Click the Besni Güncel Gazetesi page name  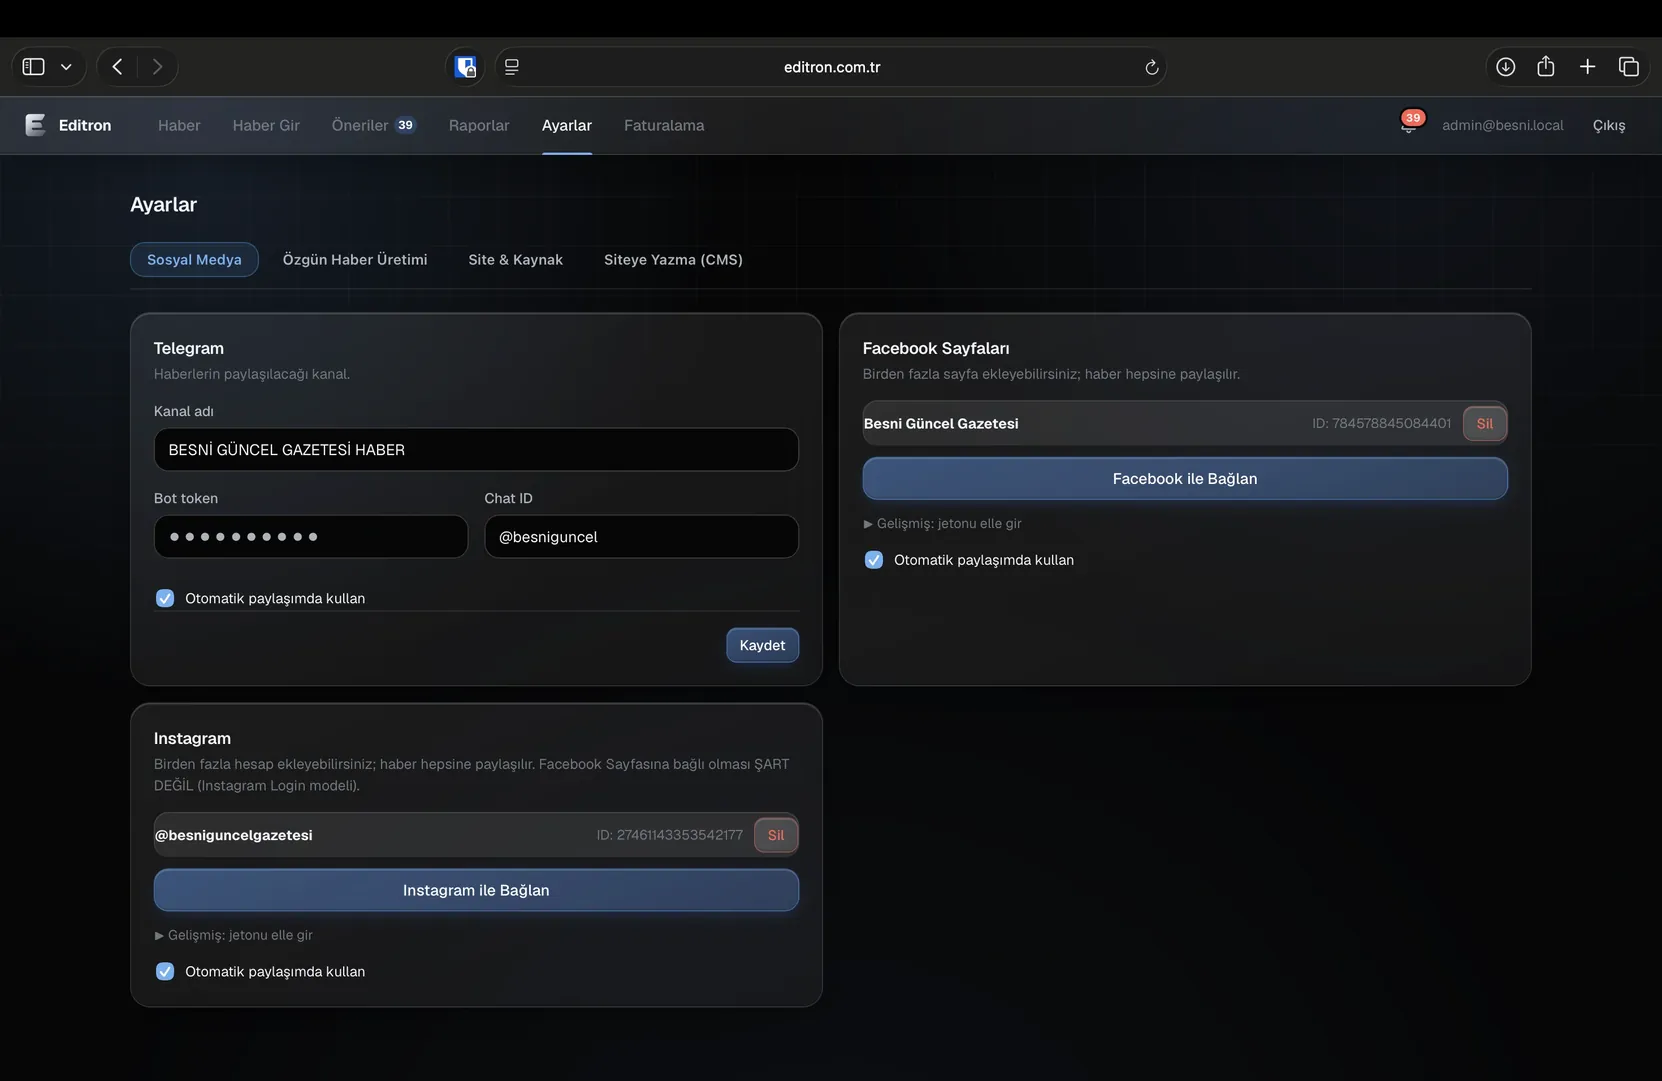[941, 423]
